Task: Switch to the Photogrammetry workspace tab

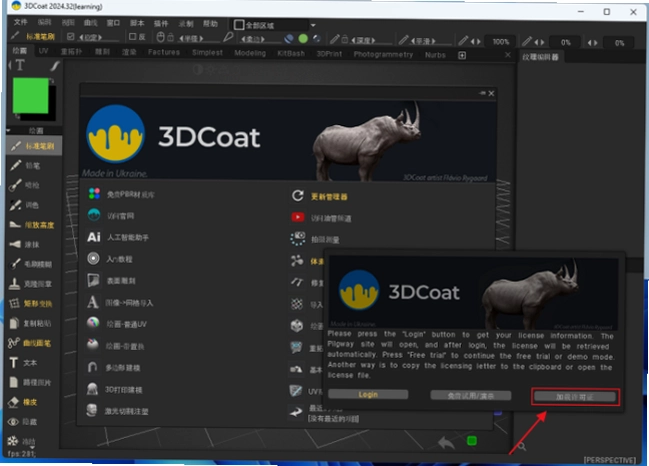Action: point(383,55)
